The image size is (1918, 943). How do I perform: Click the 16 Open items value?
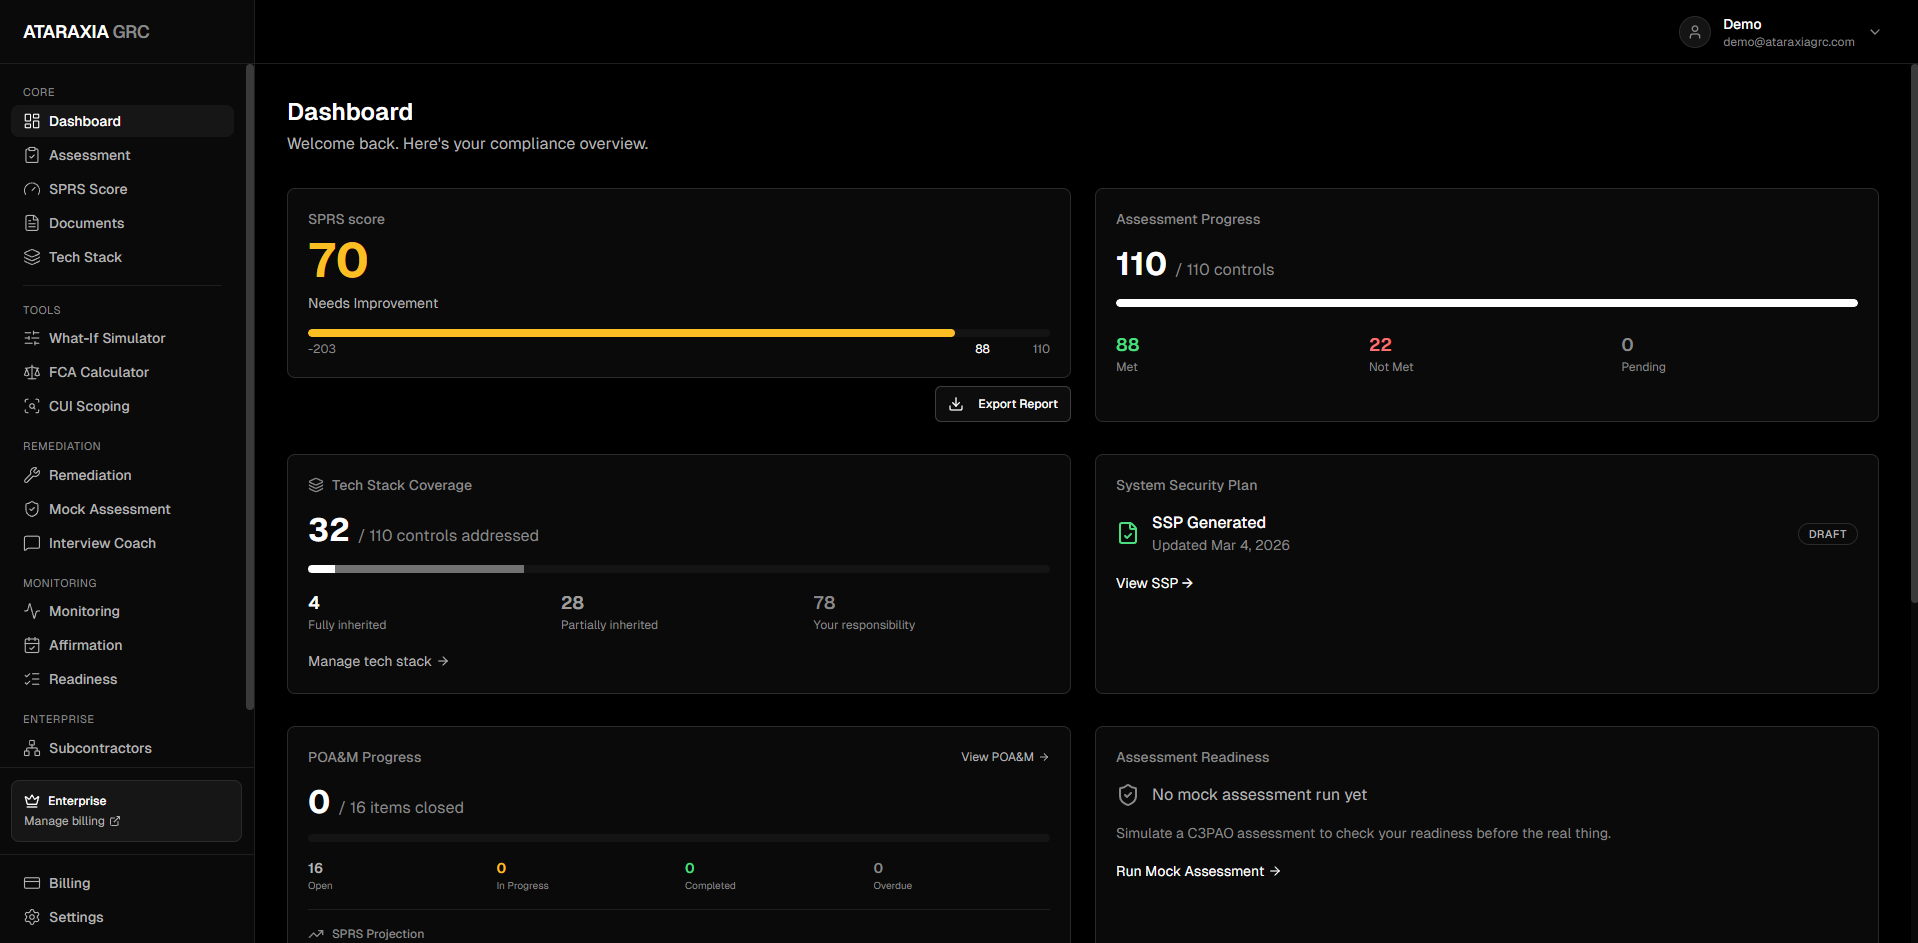point(315,868)
